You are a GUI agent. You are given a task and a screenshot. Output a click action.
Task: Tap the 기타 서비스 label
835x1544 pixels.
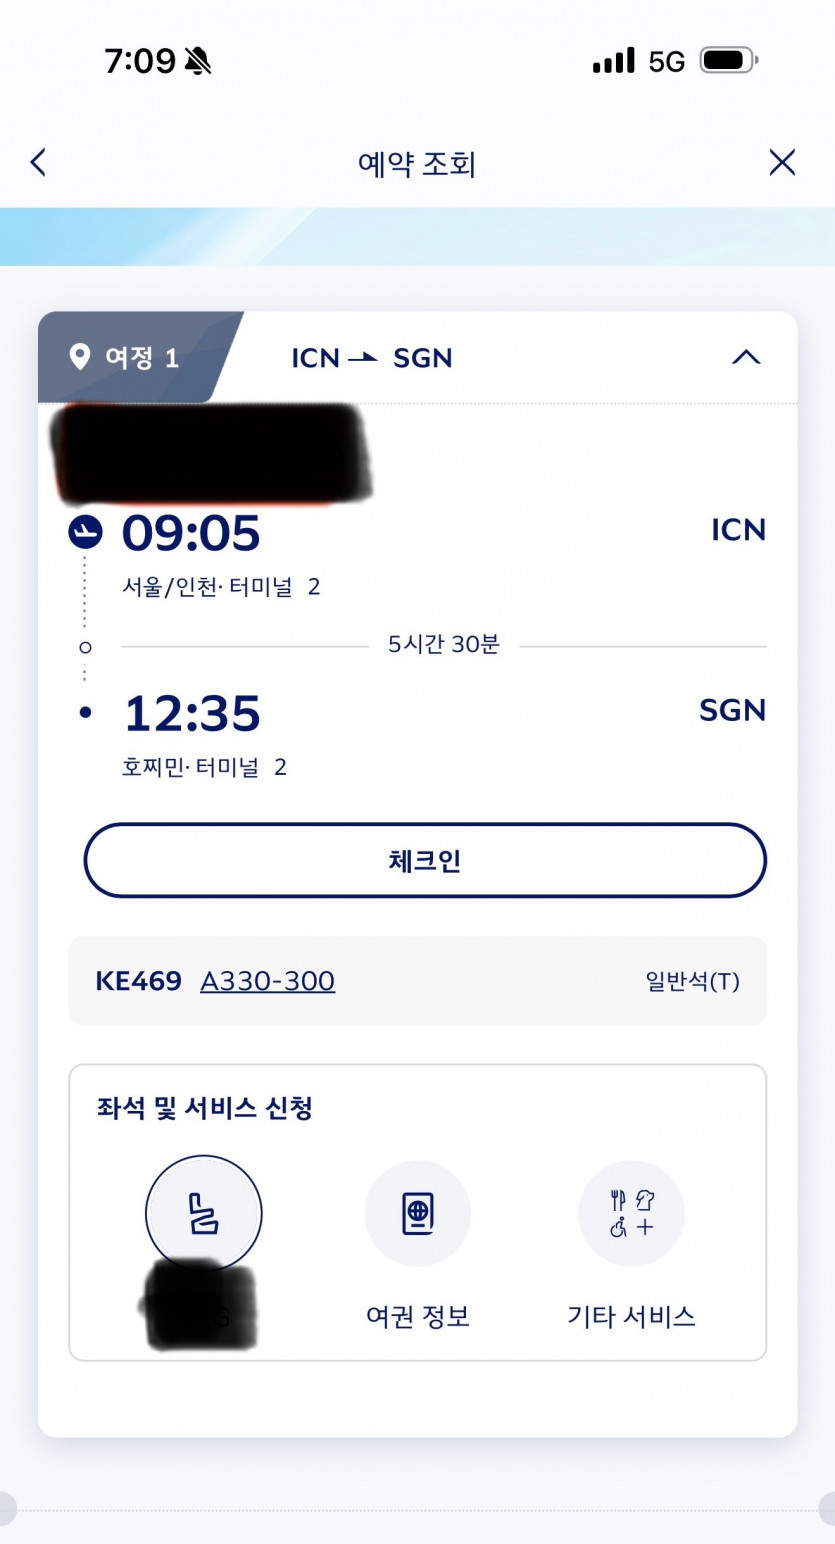(x=631, y=1315)
